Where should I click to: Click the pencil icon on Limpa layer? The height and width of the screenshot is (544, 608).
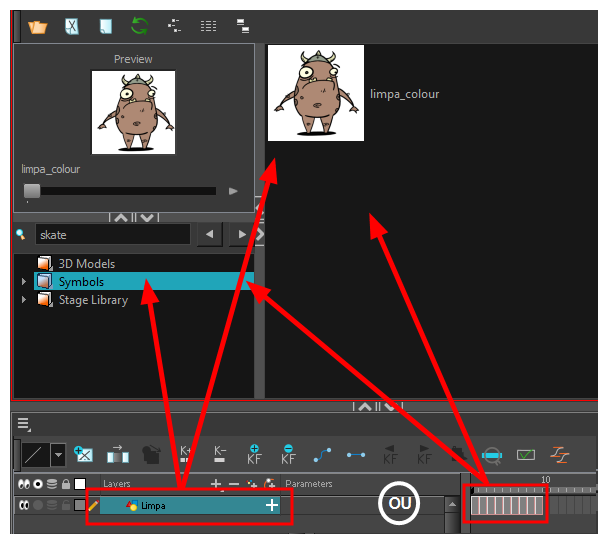click(x=93, y=505)
